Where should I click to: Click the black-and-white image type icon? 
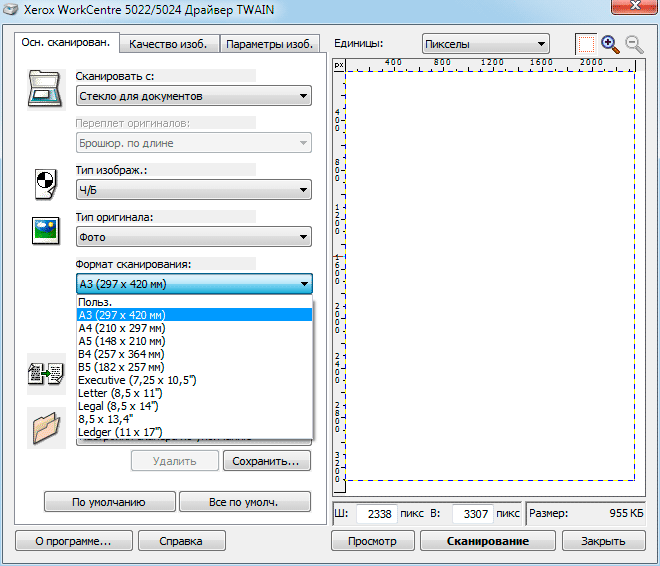[45, 184]
